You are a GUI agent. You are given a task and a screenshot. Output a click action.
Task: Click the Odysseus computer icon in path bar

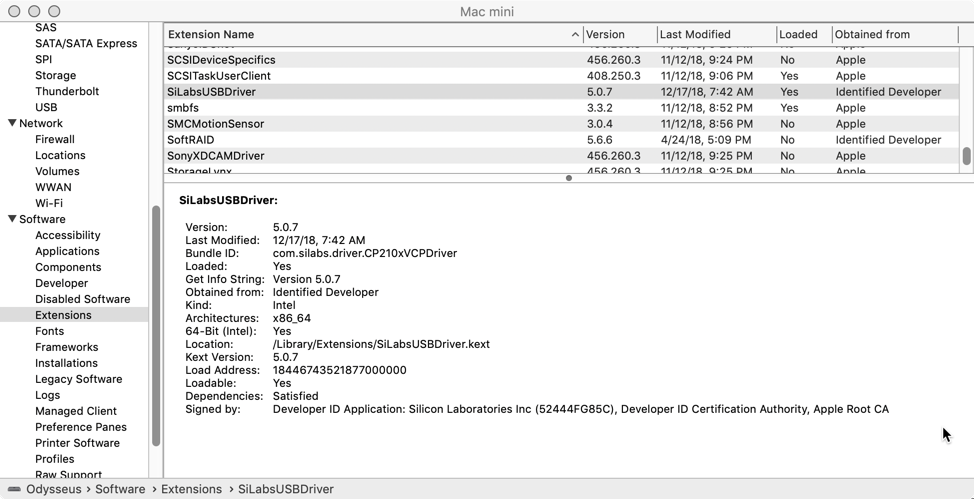pyautogui.click(x=14, y=489)
